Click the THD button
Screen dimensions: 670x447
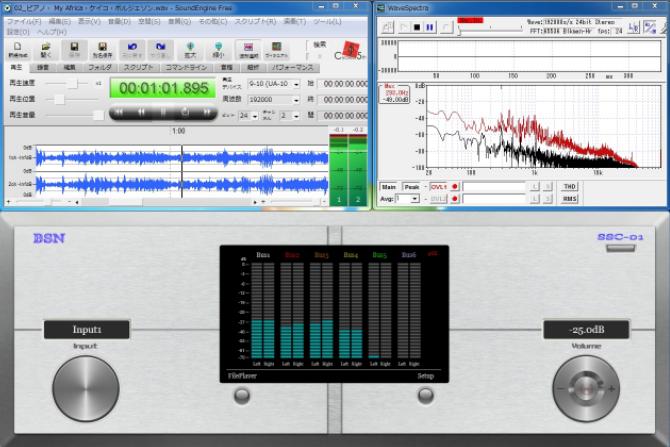[569, 186]
